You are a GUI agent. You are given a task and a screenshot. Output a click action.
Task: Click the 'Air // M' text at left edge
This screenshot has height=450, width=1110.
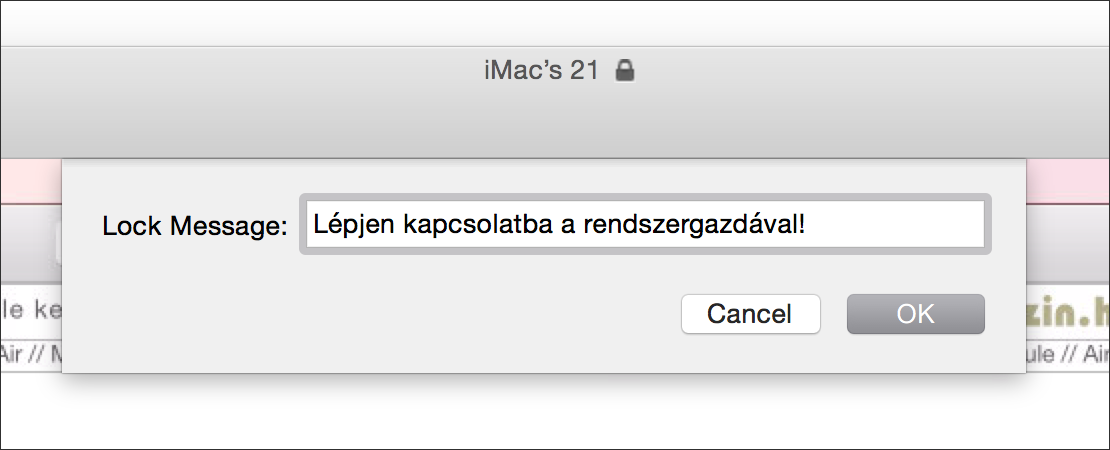pos(31,353)
